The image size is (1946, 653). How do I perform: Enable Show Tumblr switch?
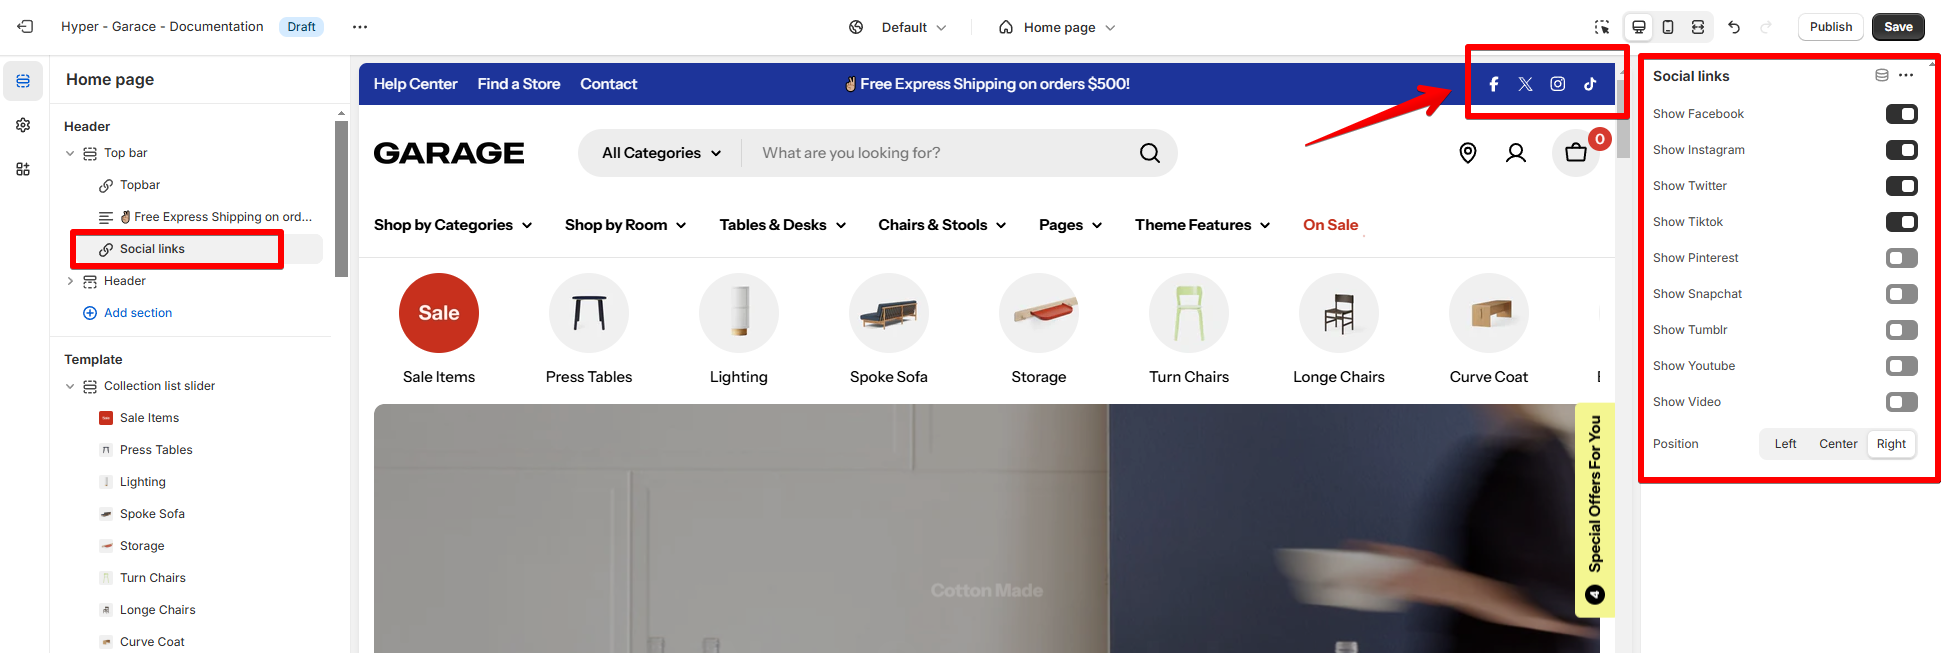(x=1902, y=330)
